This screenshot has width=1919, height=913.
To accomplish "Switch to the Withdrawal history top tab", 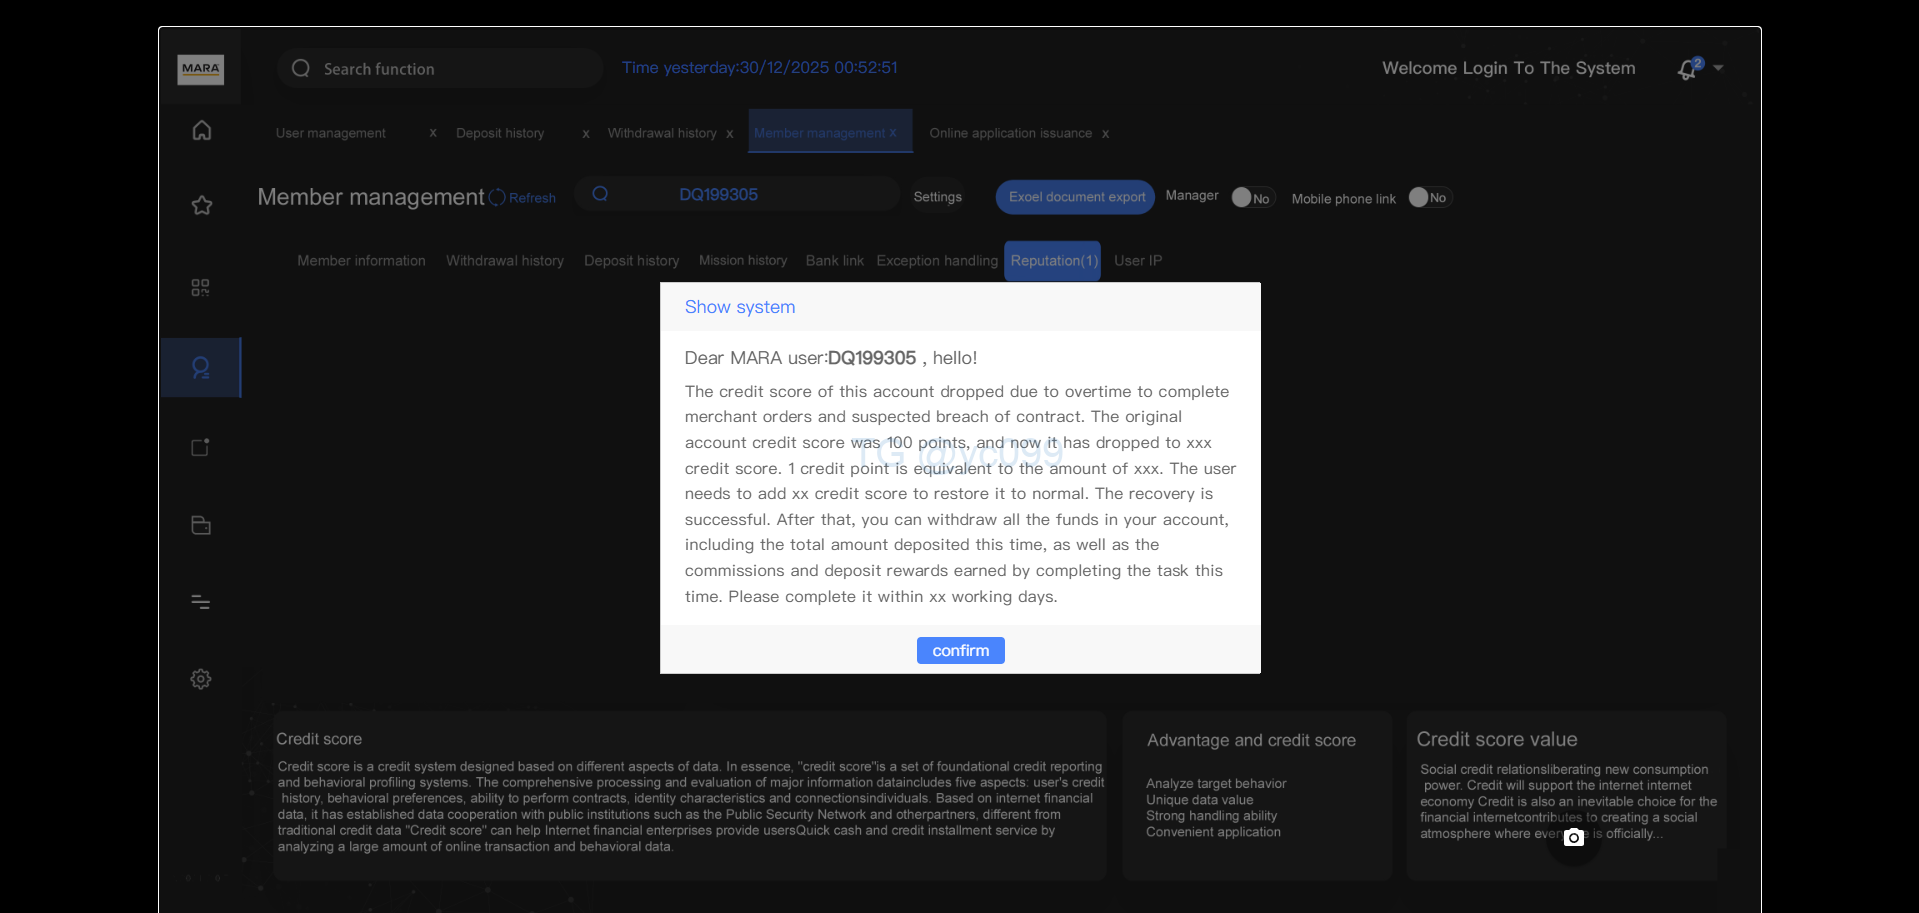I will tap(661, 133).
